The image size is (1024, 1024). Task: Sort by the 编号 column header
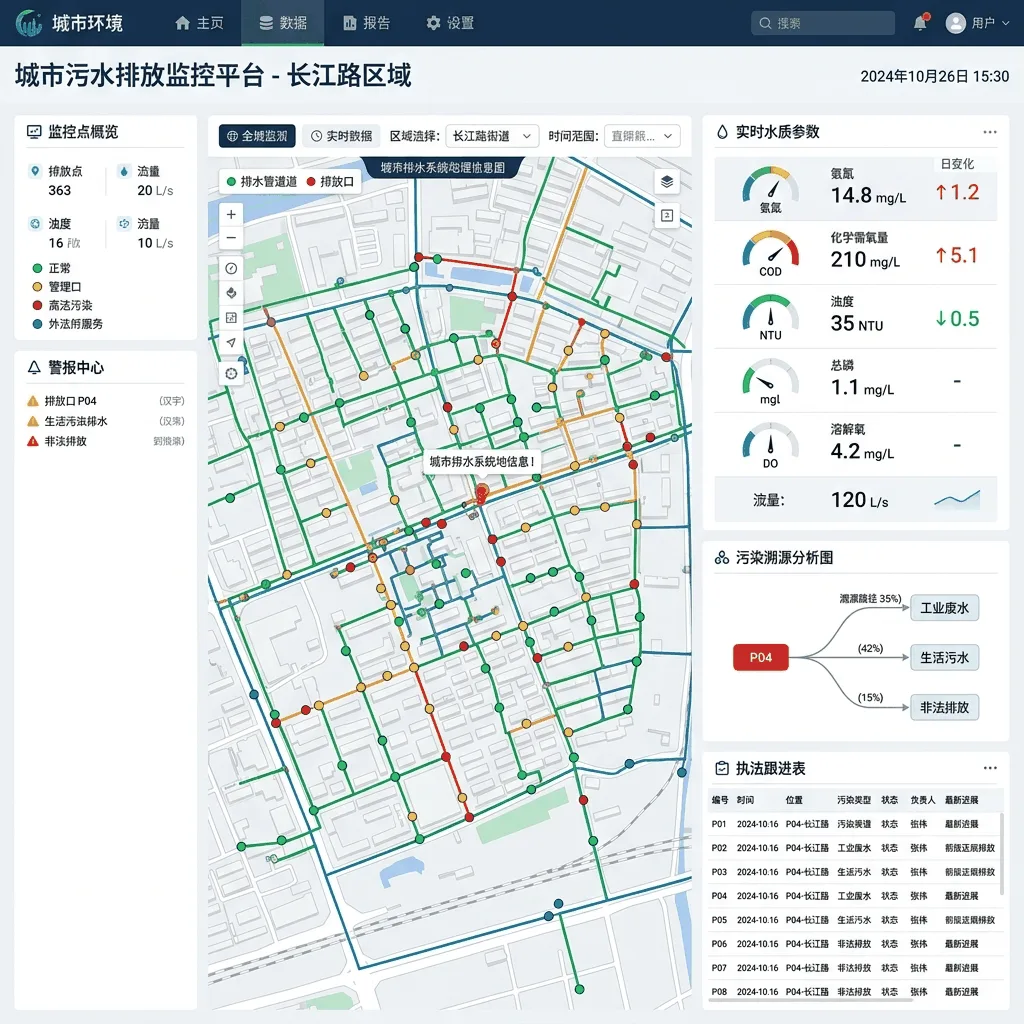pyautogui.click(x=720, y=800)
